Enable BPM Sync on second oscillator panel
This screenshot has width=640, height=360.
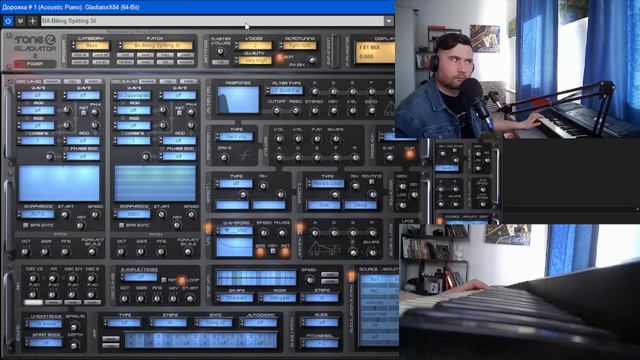121,225
